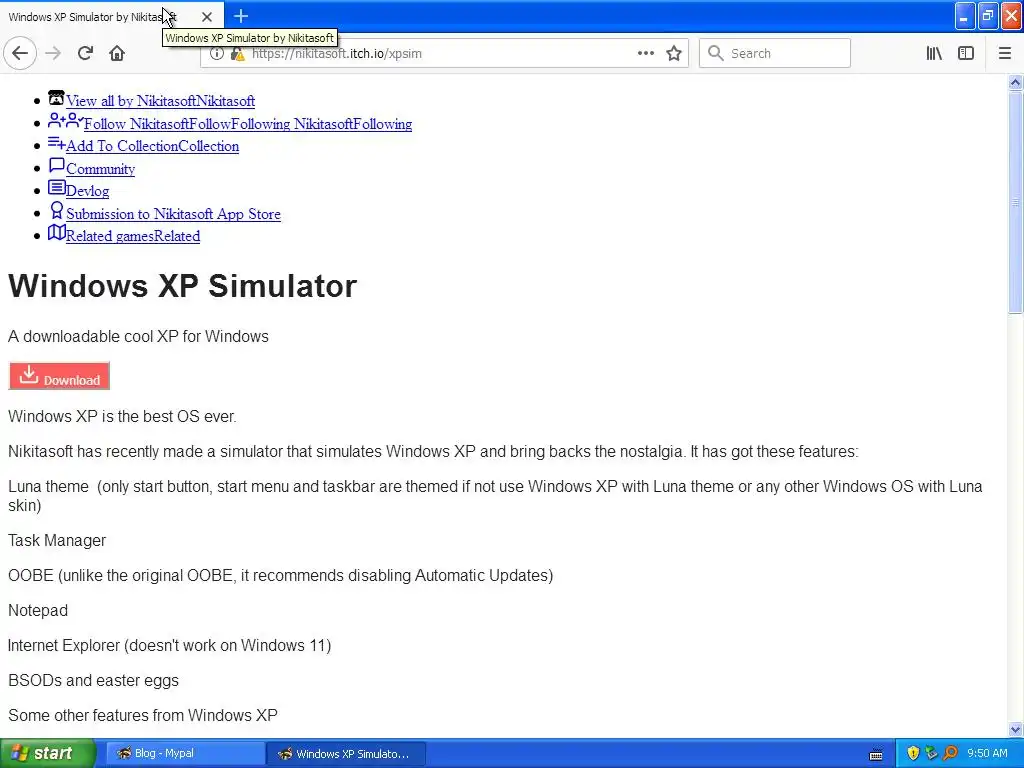The width and height of the screenshot is (1024, 768).
Task: Click the on-screen keyboard tray icon
Action: (x=876, y=754)
